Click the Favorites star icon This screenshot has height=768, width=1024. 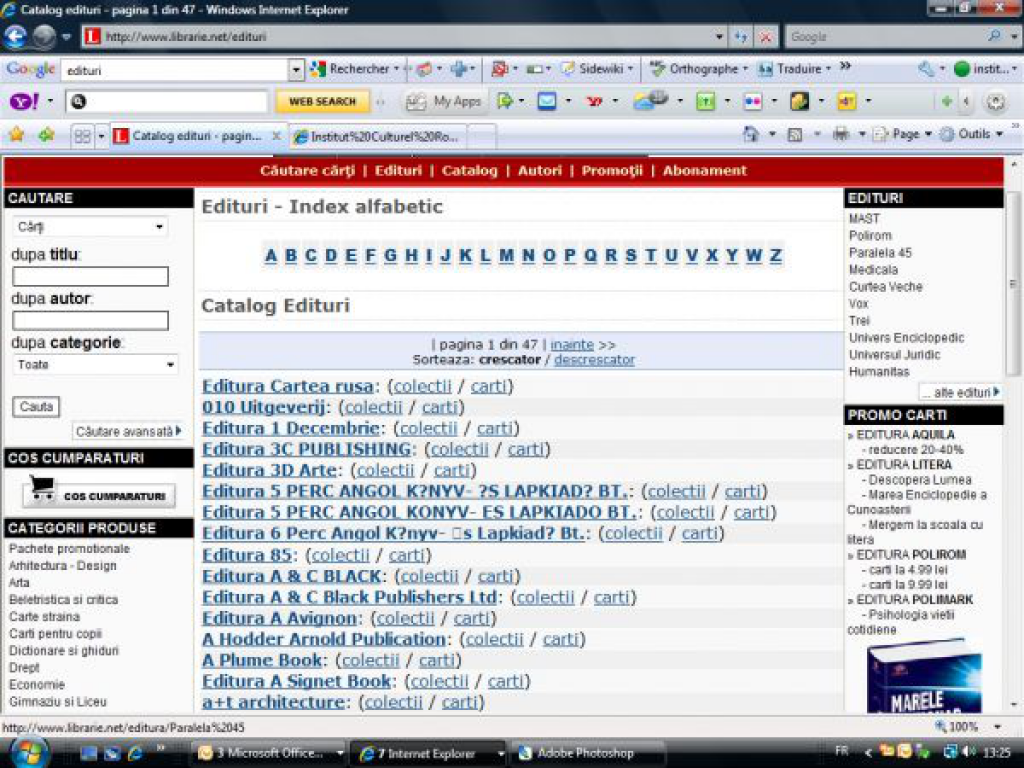[16, 135]
